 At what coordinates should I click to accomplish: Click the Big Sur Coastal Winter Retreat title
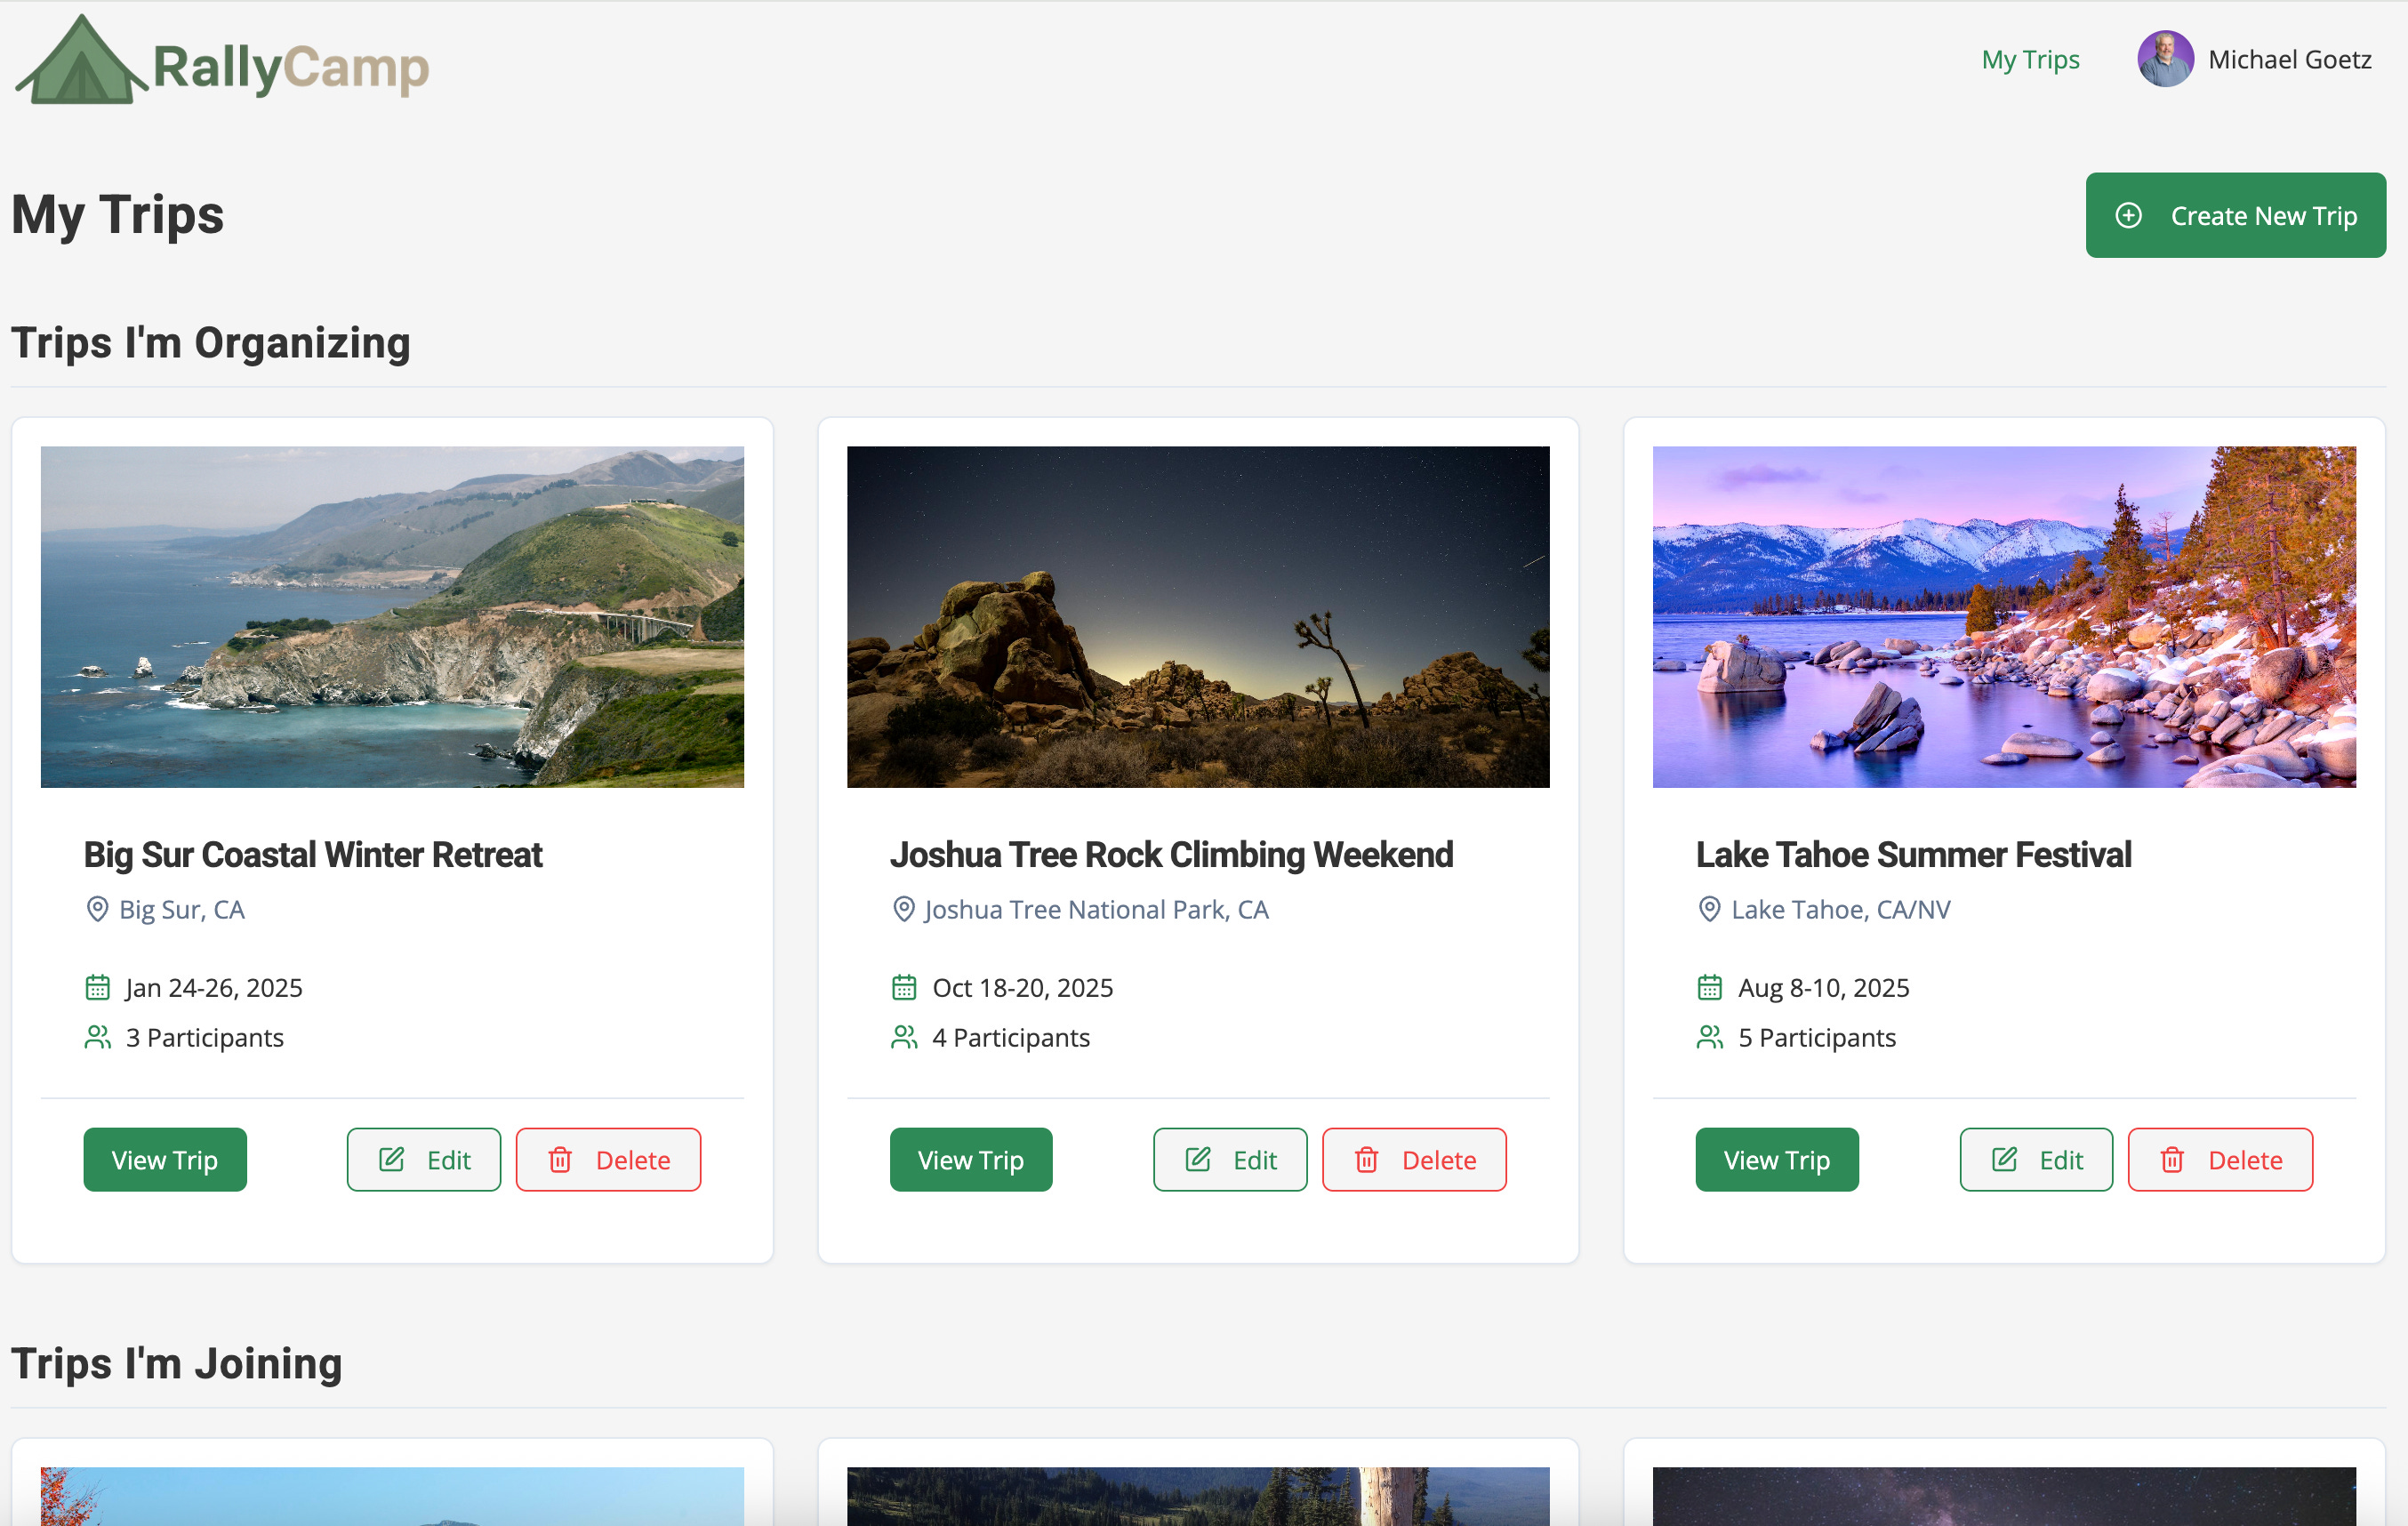312,855
